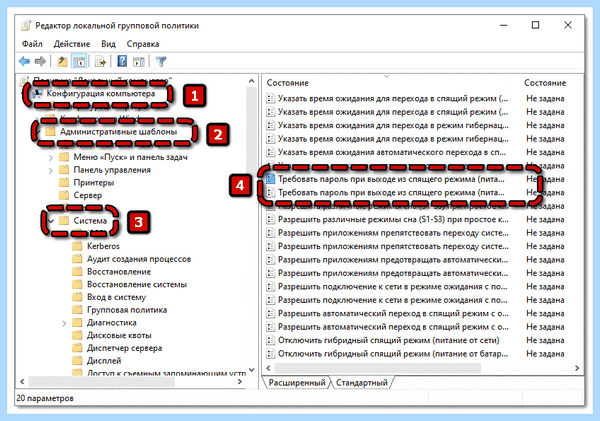Select Указать время ожидания автоматического перехода row
The height and width of the screenshot is (421, 600).
[x=392, y=152]
